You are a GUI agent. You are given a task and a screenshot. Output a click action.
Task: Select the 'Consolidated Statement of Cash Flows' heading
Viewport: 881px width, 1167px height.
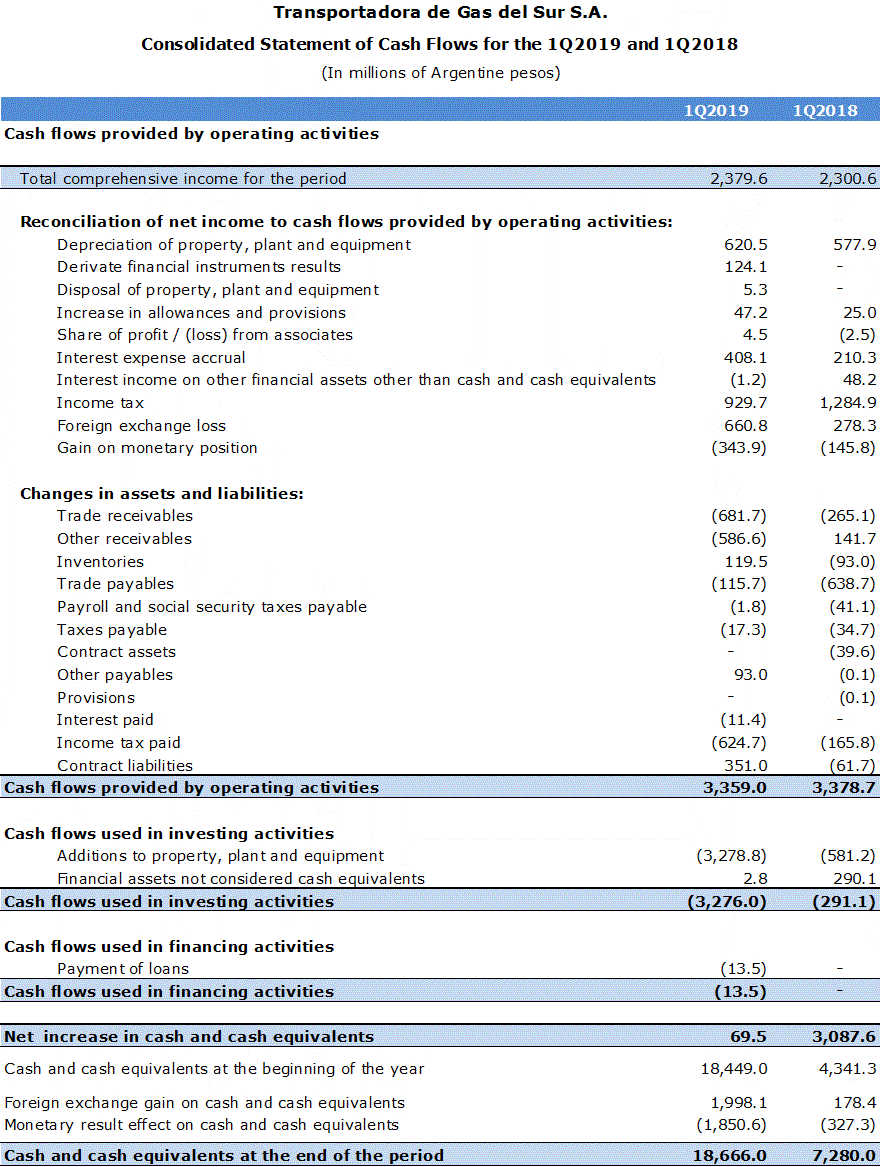coord(440,44)
